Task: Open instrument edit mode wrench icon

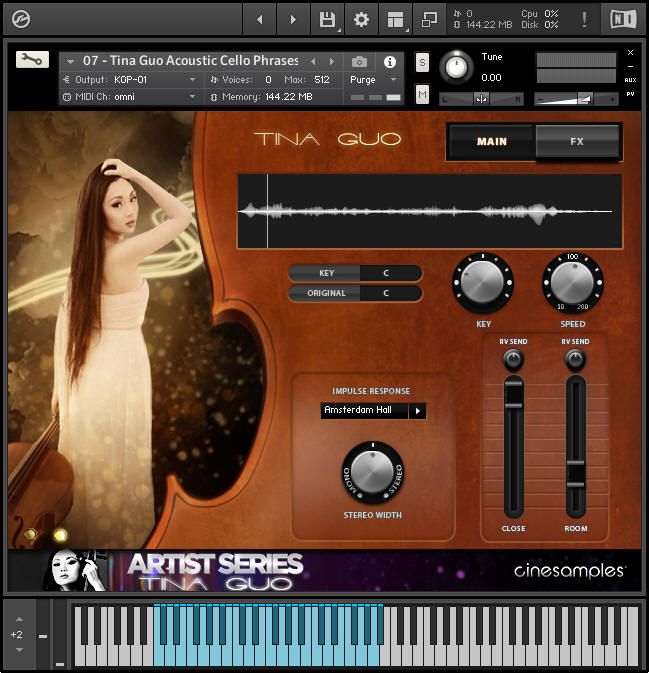Action: [32, 60]
